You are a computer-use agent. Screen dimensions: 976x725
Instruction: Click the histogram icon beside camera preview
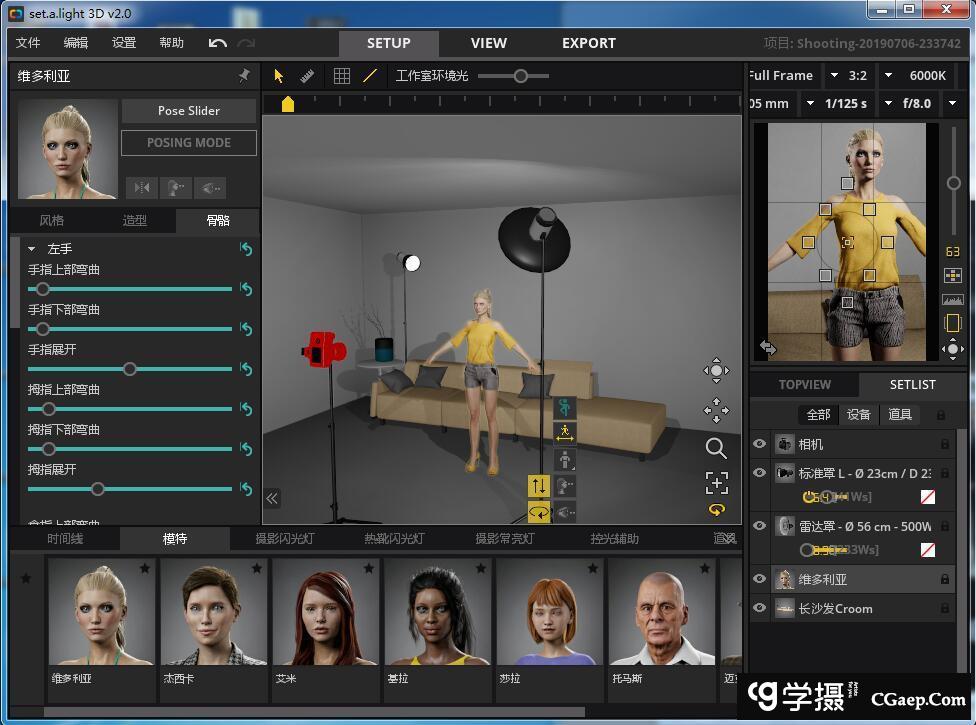pyautogui.click(x=952, y=299)
